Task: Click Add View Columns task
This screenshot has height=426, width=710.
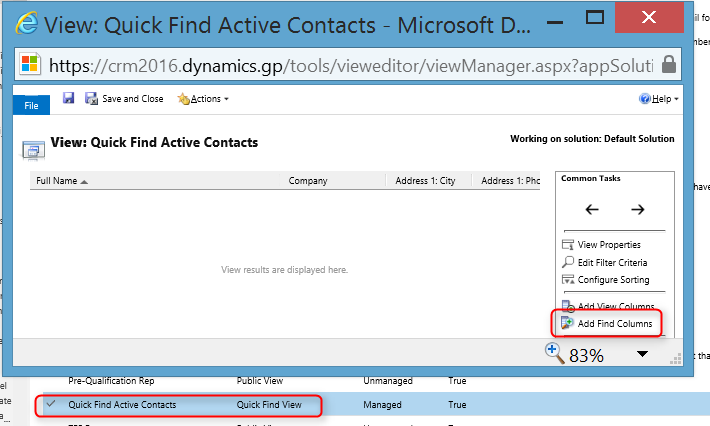Action: [608, 306]
